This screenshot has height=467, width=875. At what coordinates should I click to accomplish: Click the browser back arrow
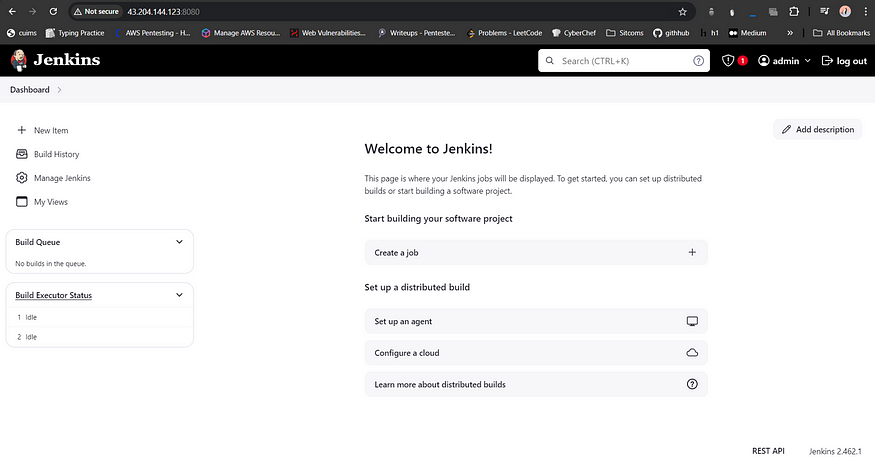[x=12, y=11]
